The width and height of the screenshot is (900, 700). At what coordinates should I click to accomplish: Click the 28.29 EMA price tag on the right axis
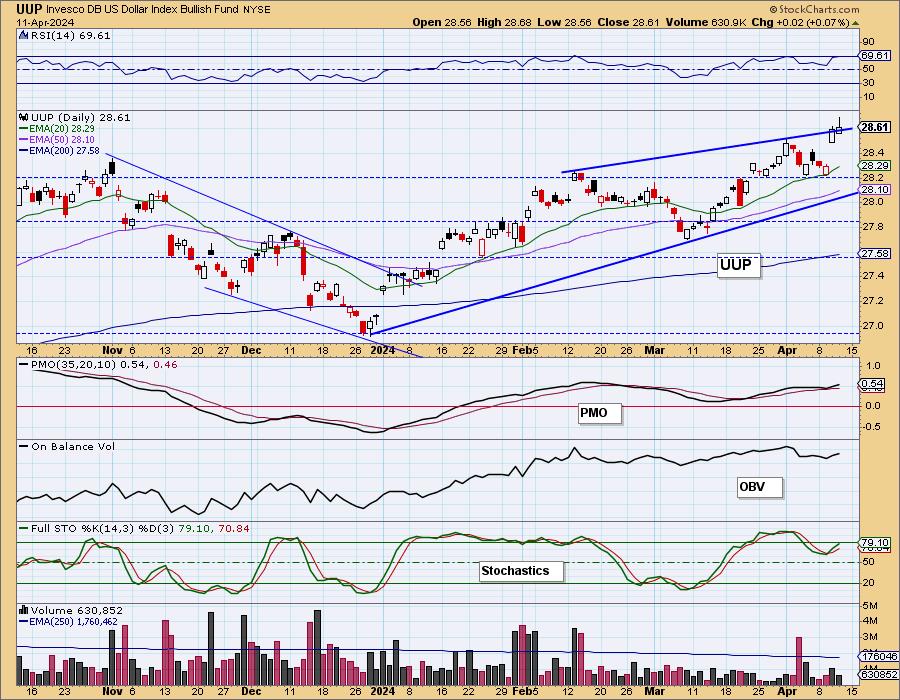(x=875, y=165)
